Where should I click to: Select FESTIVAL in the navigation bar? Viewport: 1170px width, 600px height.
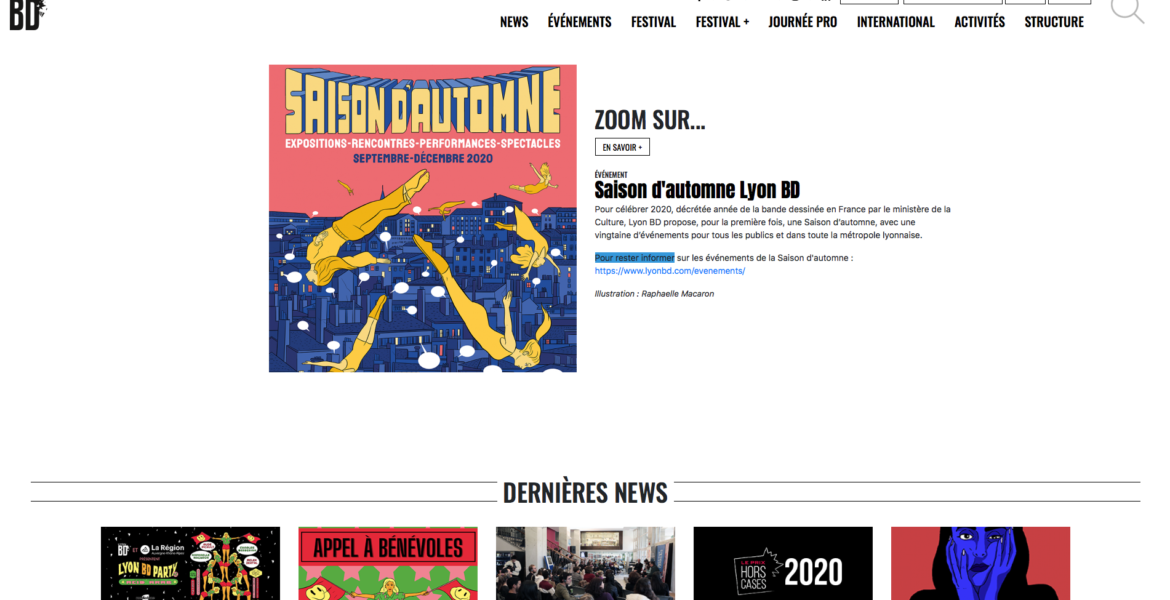tap(653, 22)
